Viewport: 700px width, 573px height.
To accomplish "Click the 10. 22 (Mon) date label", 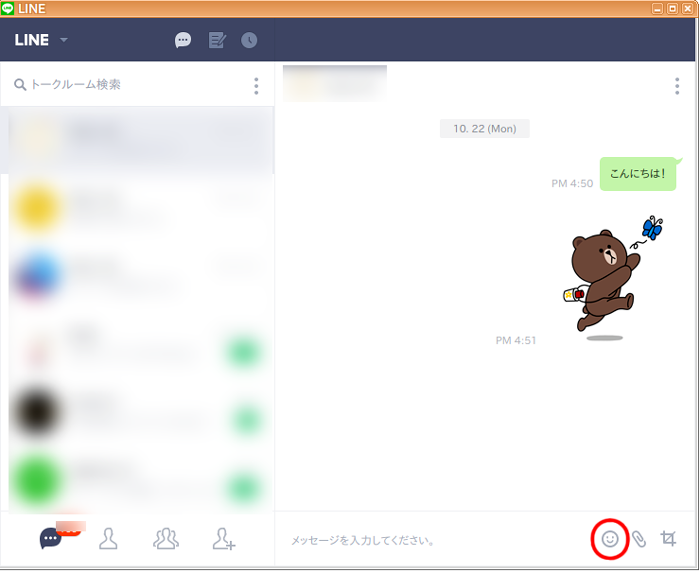I will click(x=485, y=129).
